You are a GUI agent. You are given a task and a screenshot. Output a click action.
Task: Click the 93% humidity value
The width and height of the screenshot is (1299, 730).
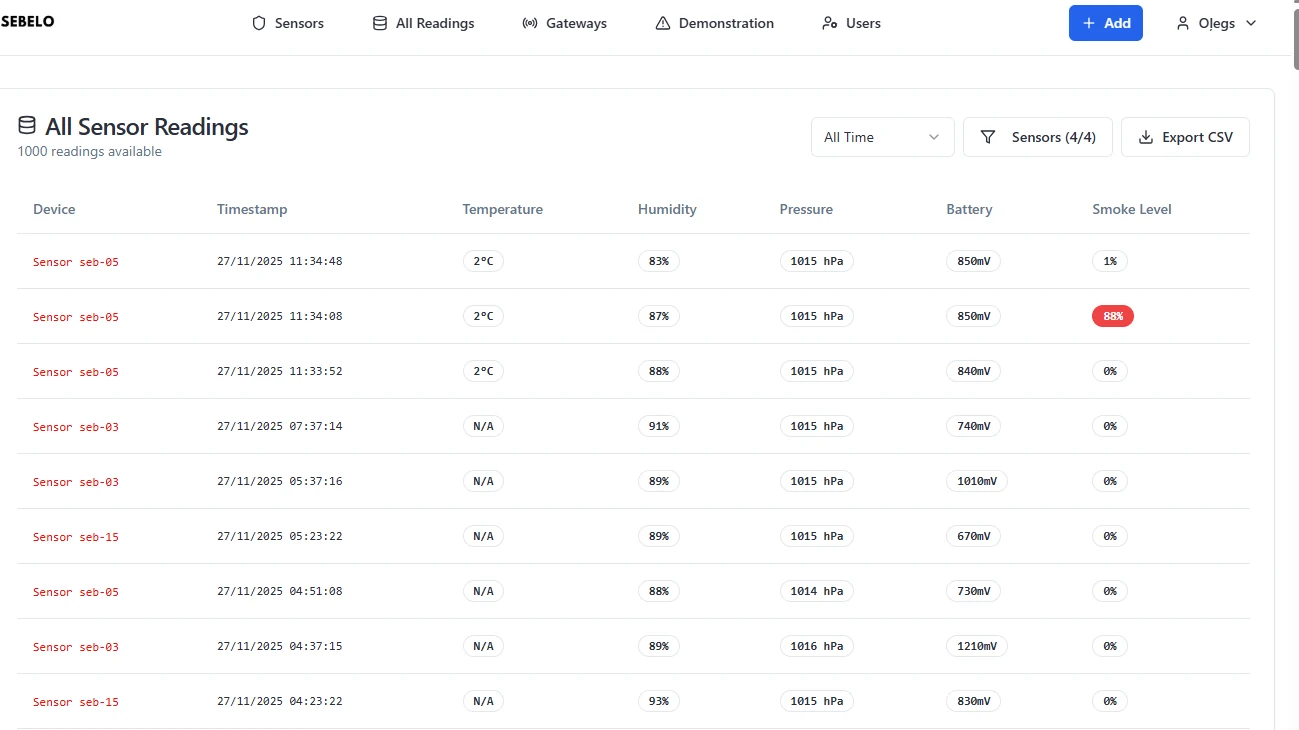click(x=658, y=701)
